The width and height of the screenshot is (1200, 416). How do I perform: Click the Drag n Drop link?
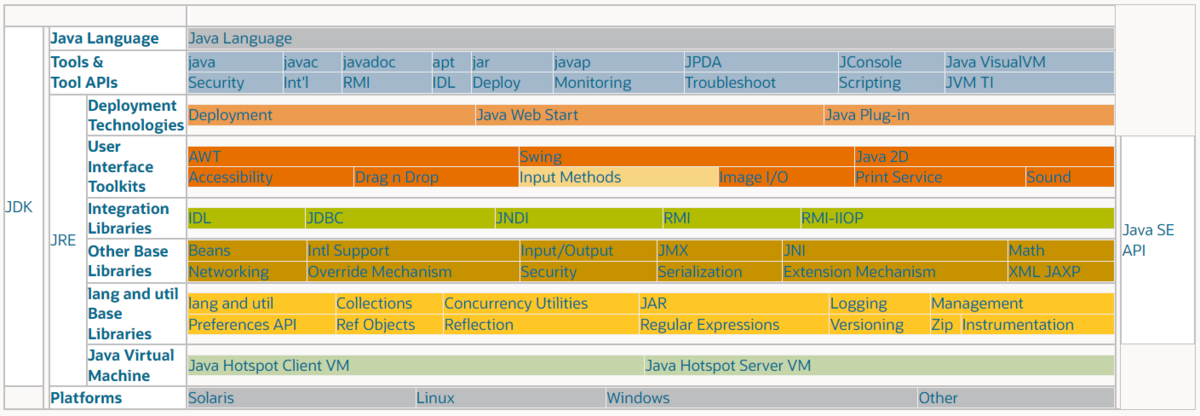pos(396,177)
